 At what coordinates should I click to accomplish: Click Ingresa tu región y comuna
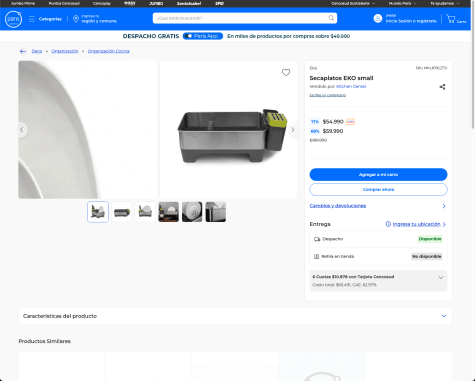[99, 19]
